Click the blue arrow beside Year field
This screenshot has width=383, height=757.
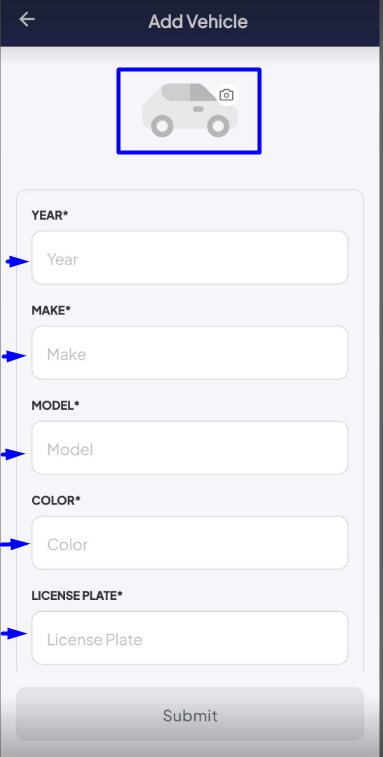(x=17, y=262)
